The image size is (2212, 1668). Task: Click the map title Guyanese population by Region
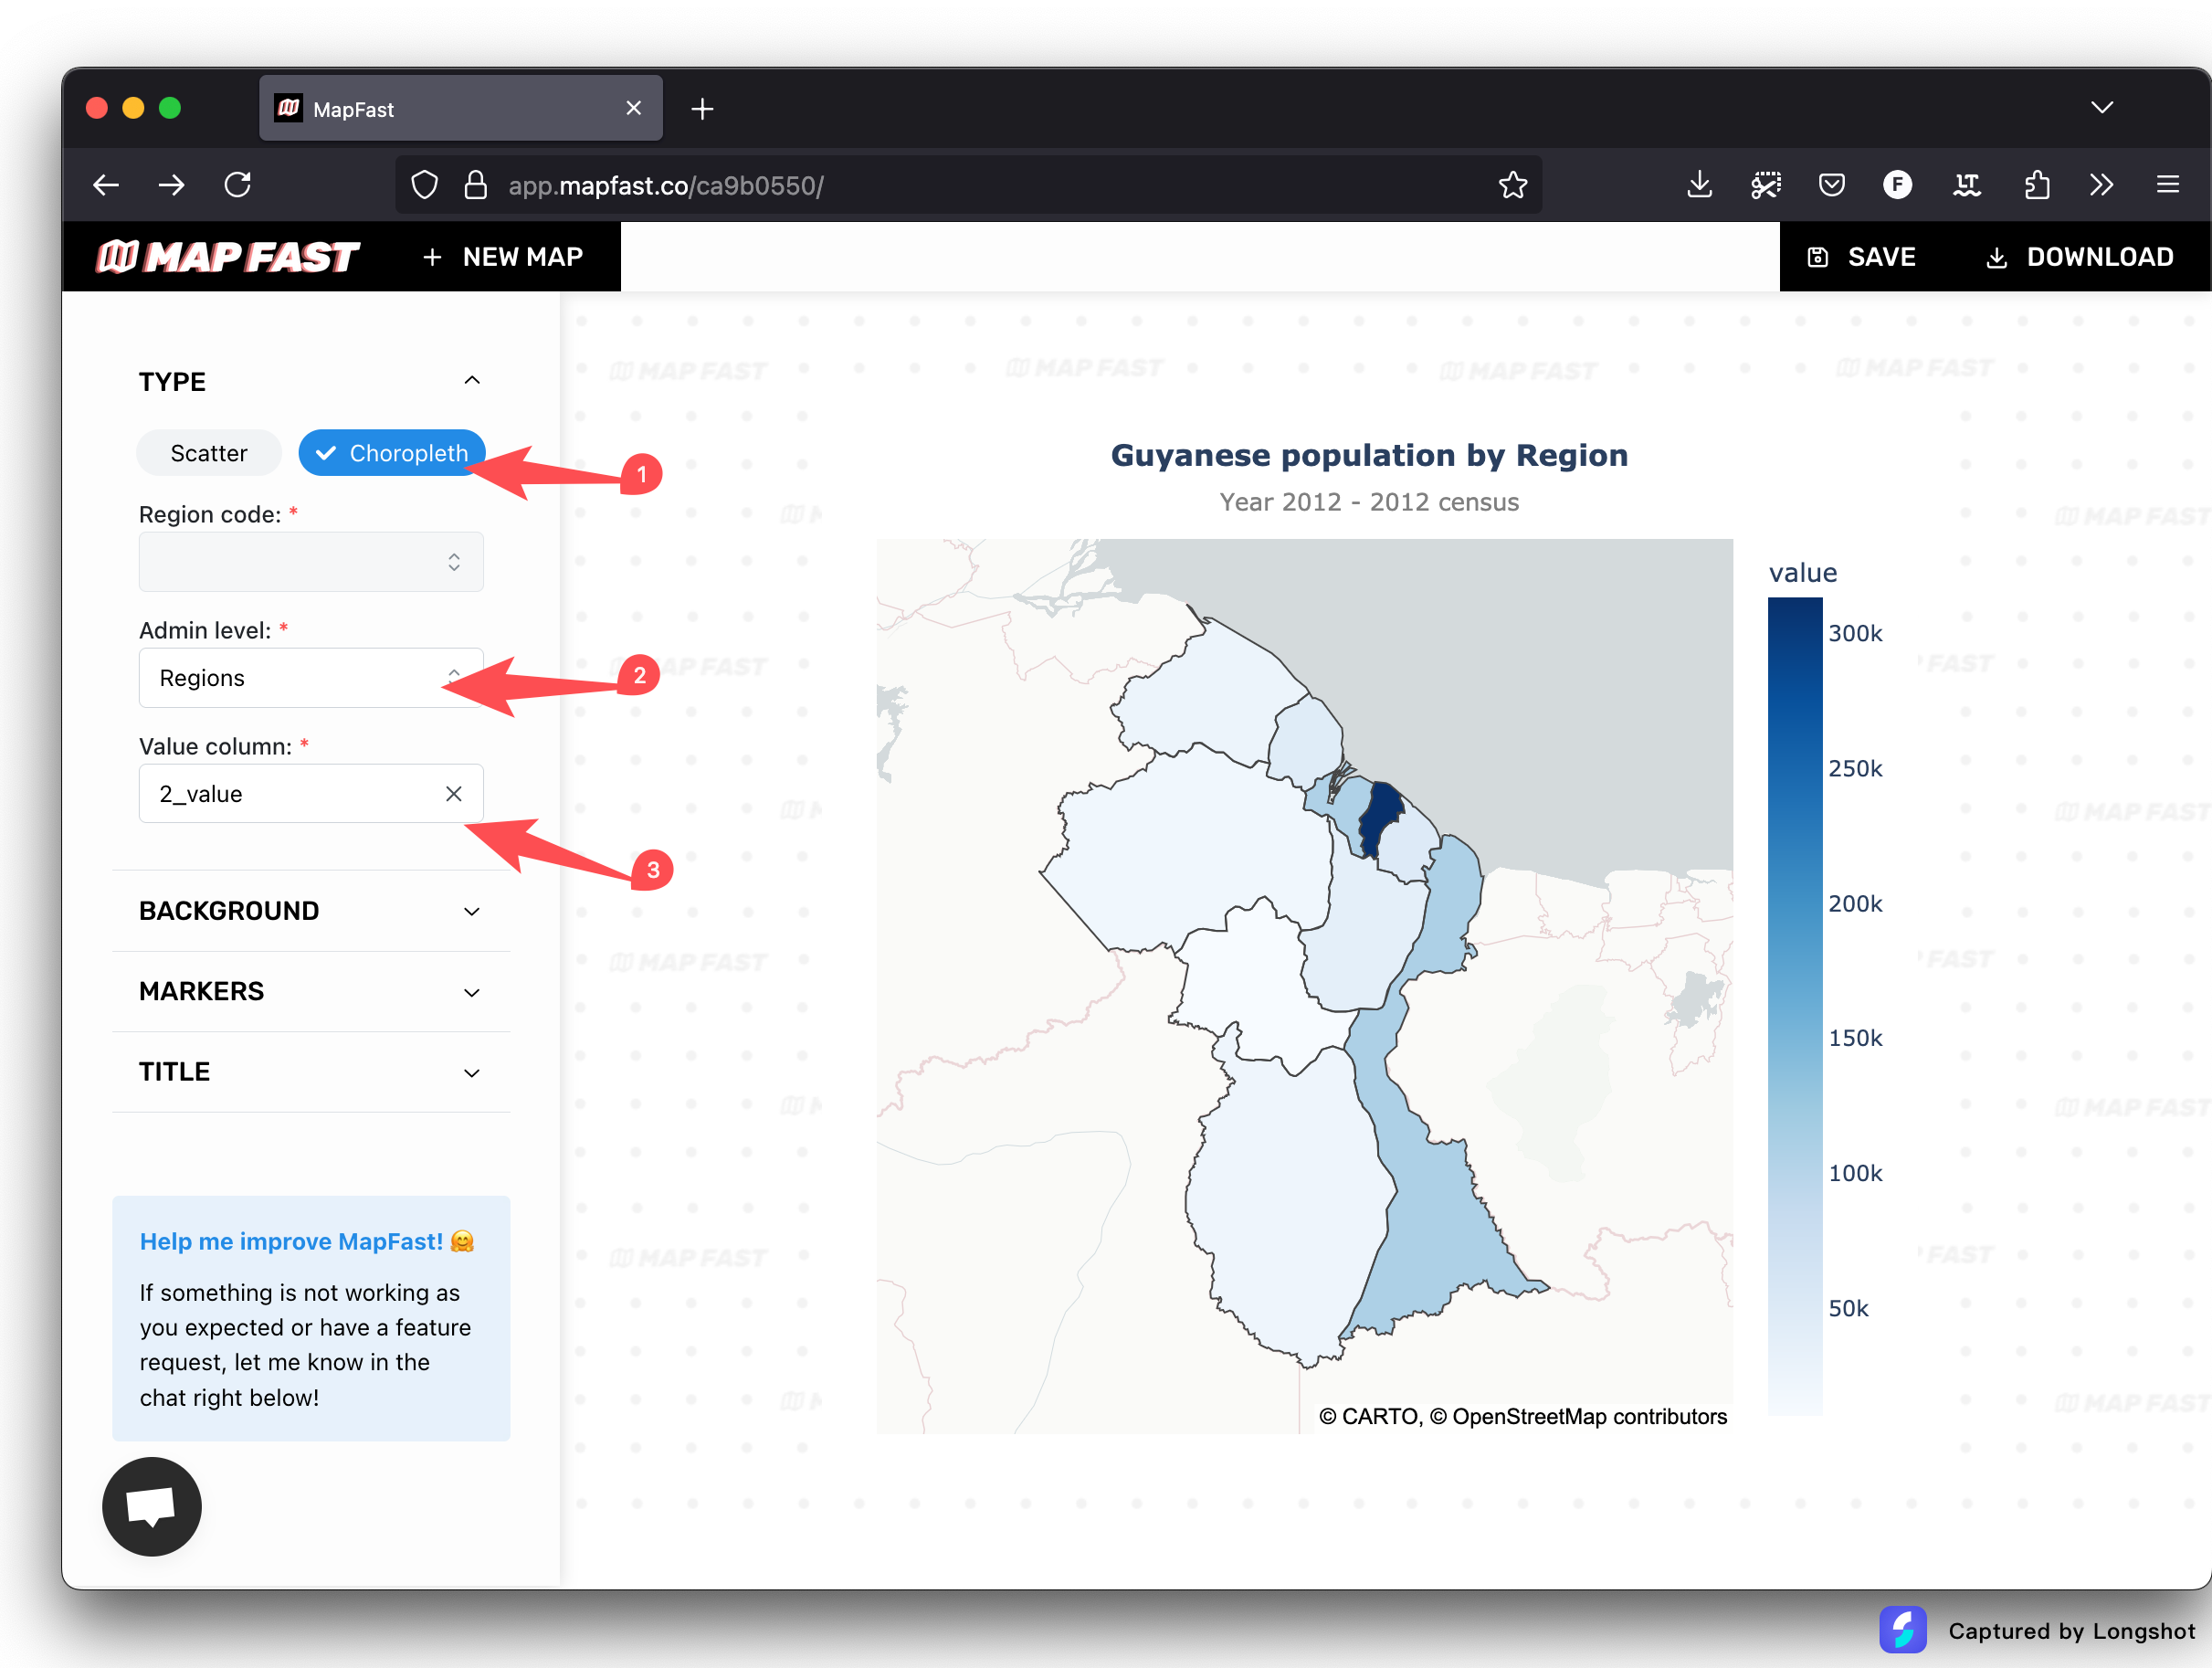[1369, 455]
